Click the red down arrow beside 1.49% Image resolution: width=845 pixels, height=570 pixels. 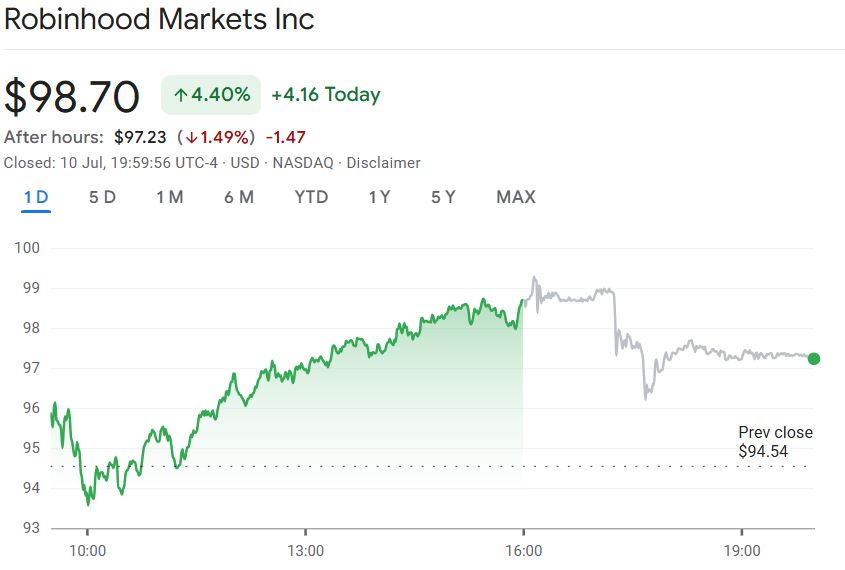click(x=190, y=137)
